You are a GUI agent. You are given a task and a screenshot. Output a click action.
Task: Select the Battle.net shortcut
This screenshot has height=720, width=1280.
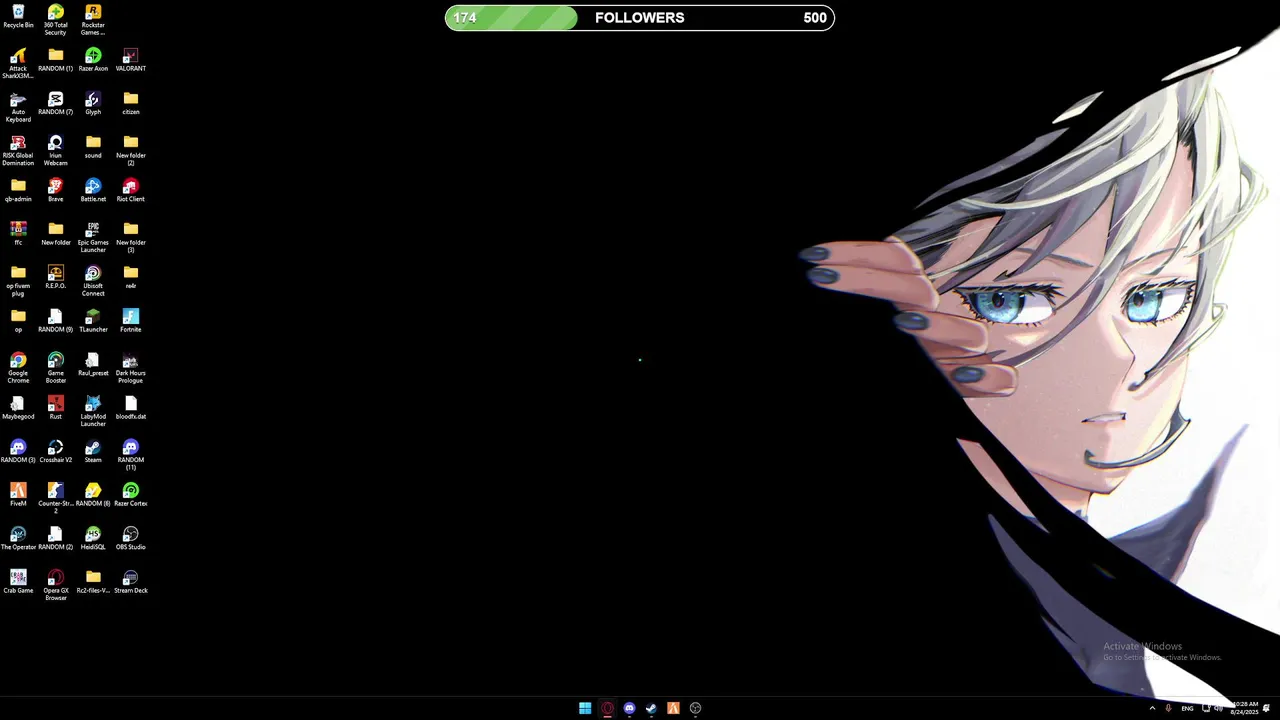pos(93,190)
